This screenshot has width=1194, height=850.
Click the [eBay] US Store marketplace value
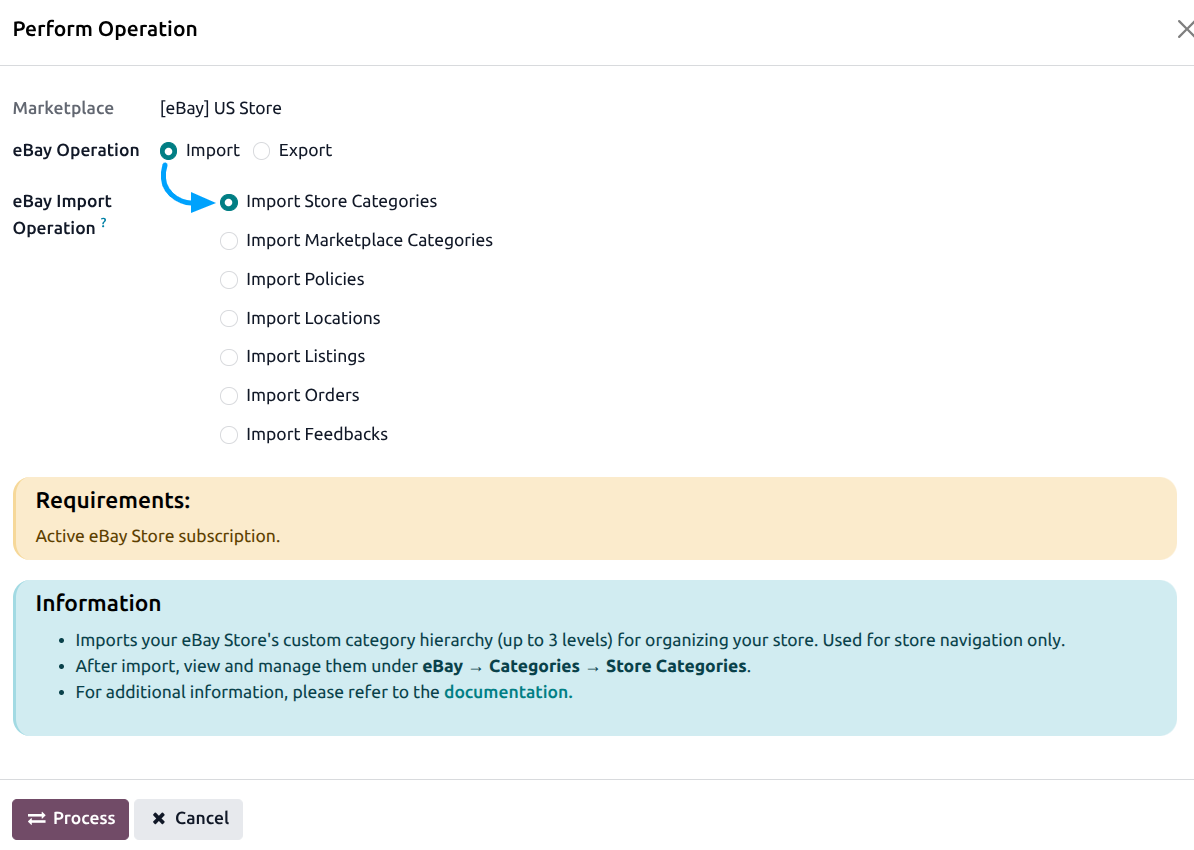(221, 108)
